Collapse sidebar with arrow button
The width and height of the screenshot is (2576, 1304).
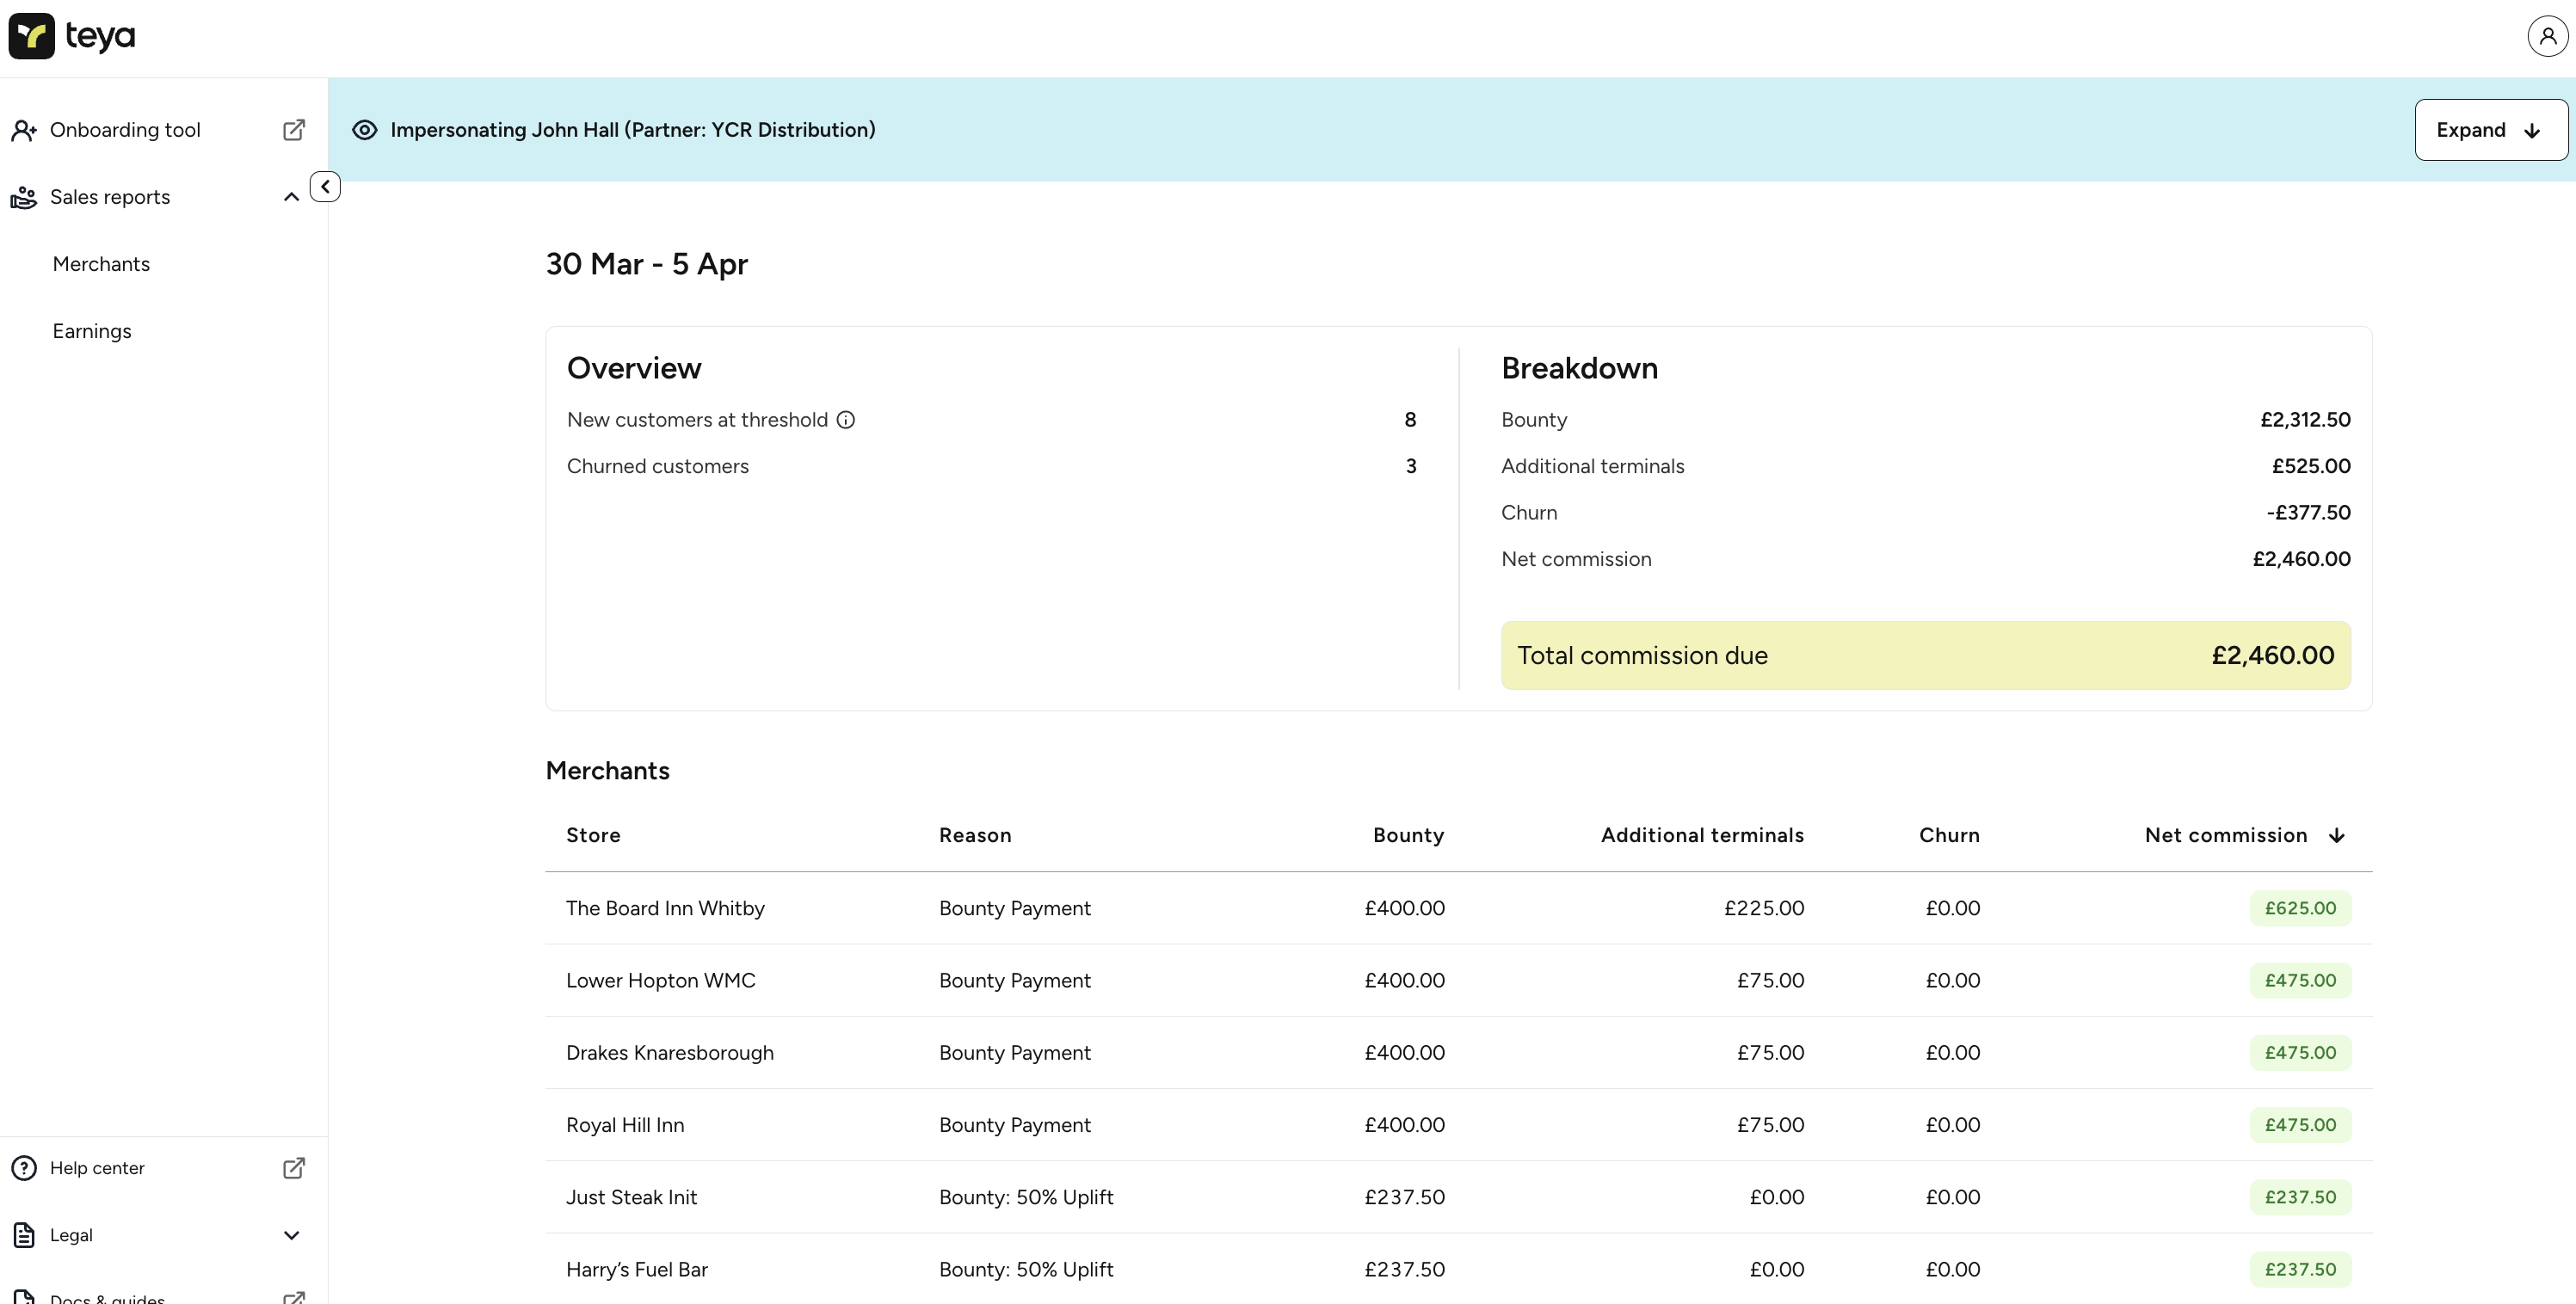coord(325,187)
